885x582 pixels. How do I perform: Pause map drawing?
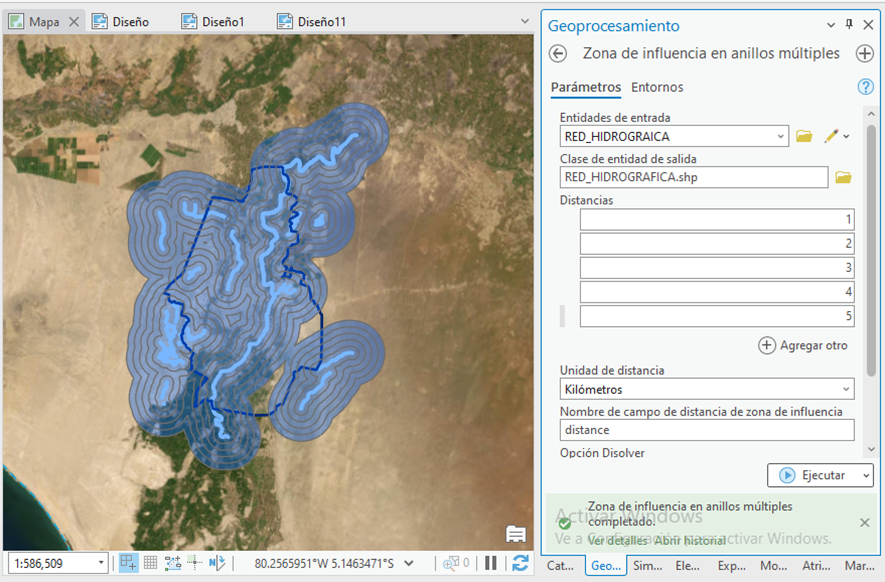tap(491, 563)
